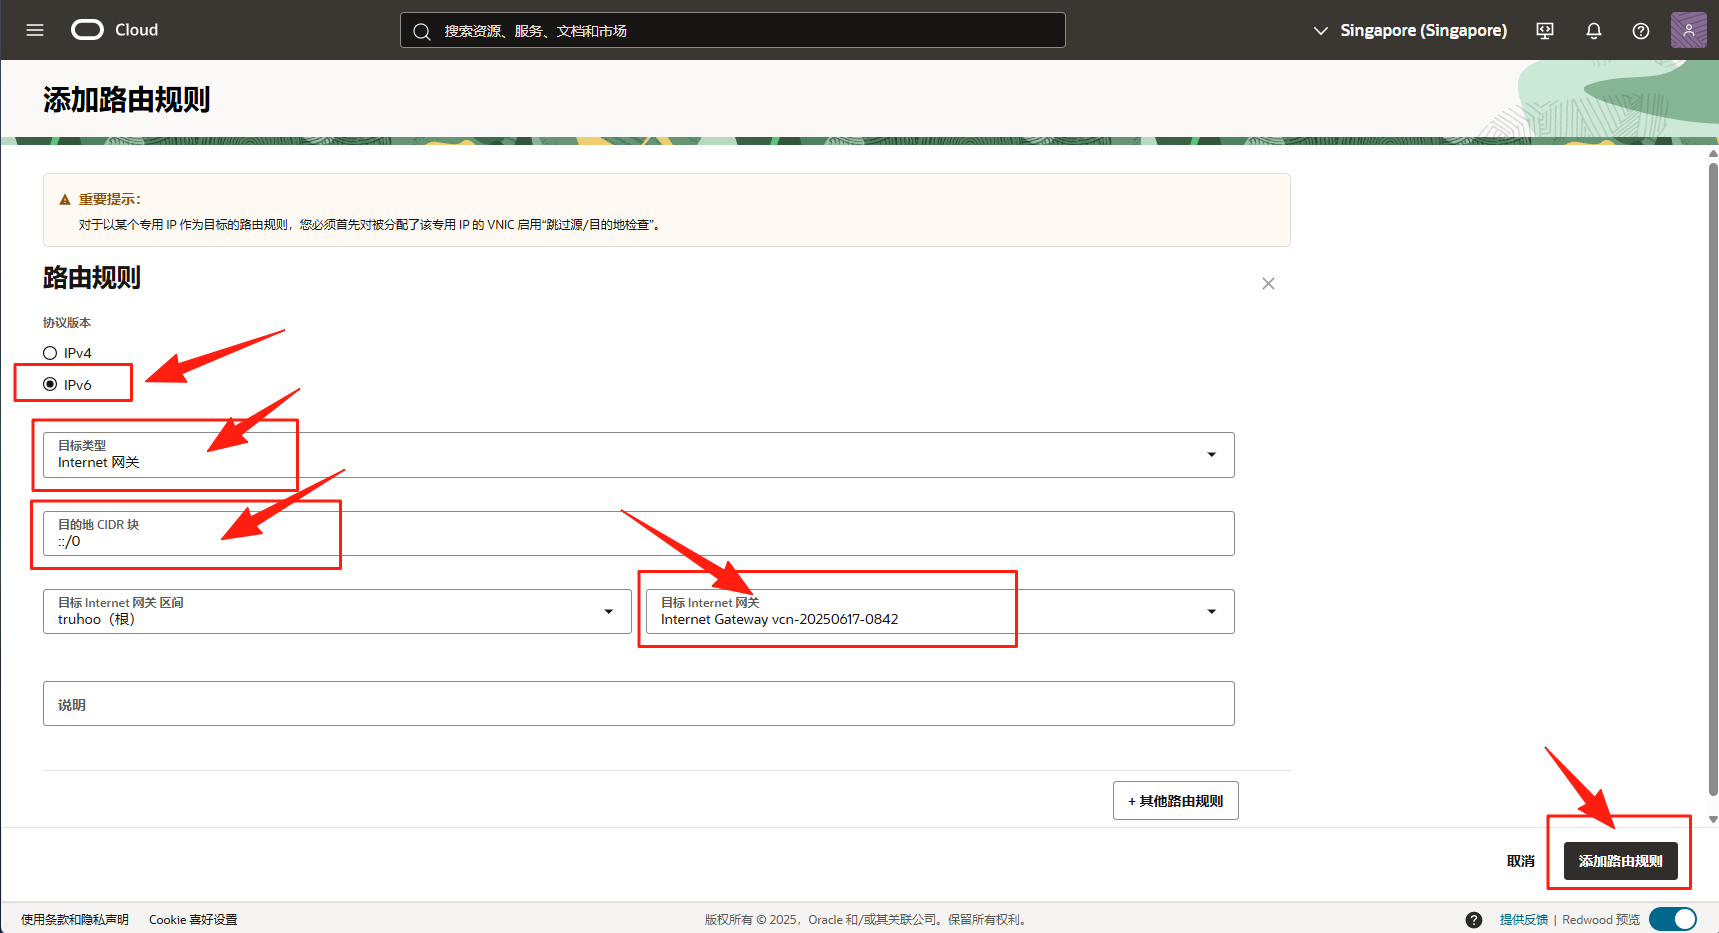Expand the Internet gateway compartment dropdown

tap(608, 612)
